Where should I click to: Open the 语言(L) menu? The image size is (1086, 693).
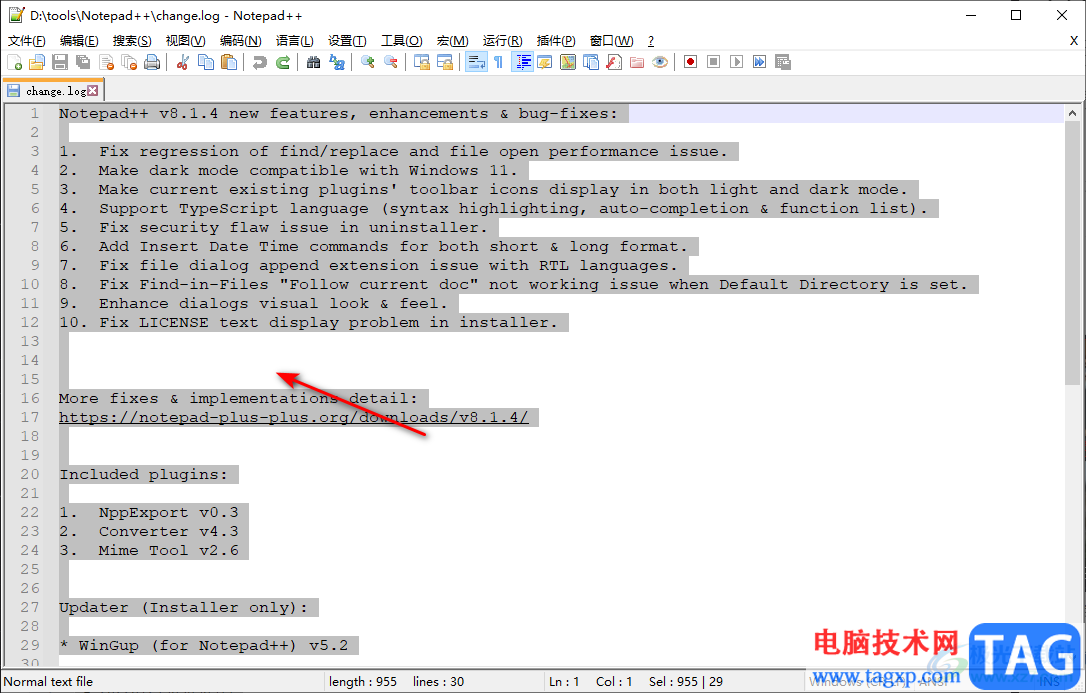point(294,41)
